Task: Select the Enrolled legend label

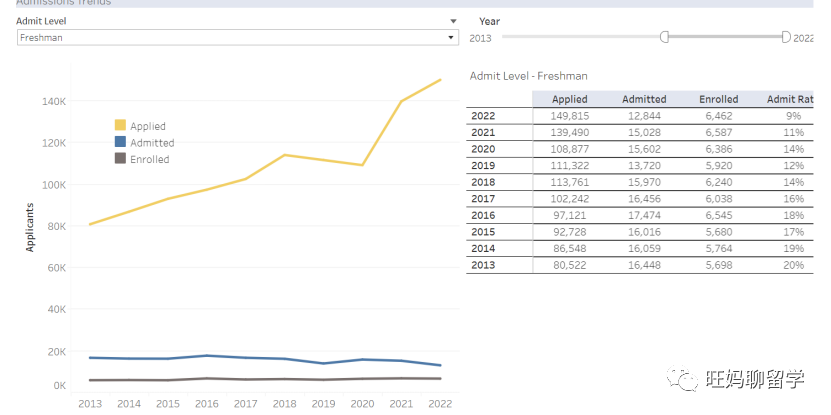Action: click(149, 159)
